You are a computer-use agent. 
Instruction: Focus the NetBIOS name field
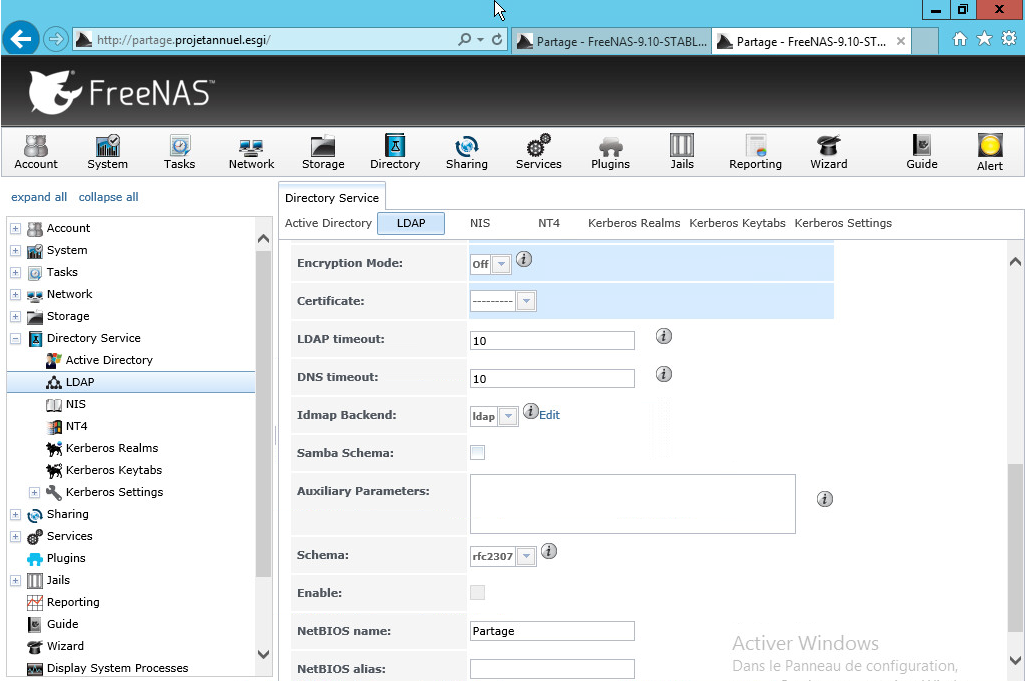pos(552,631)
